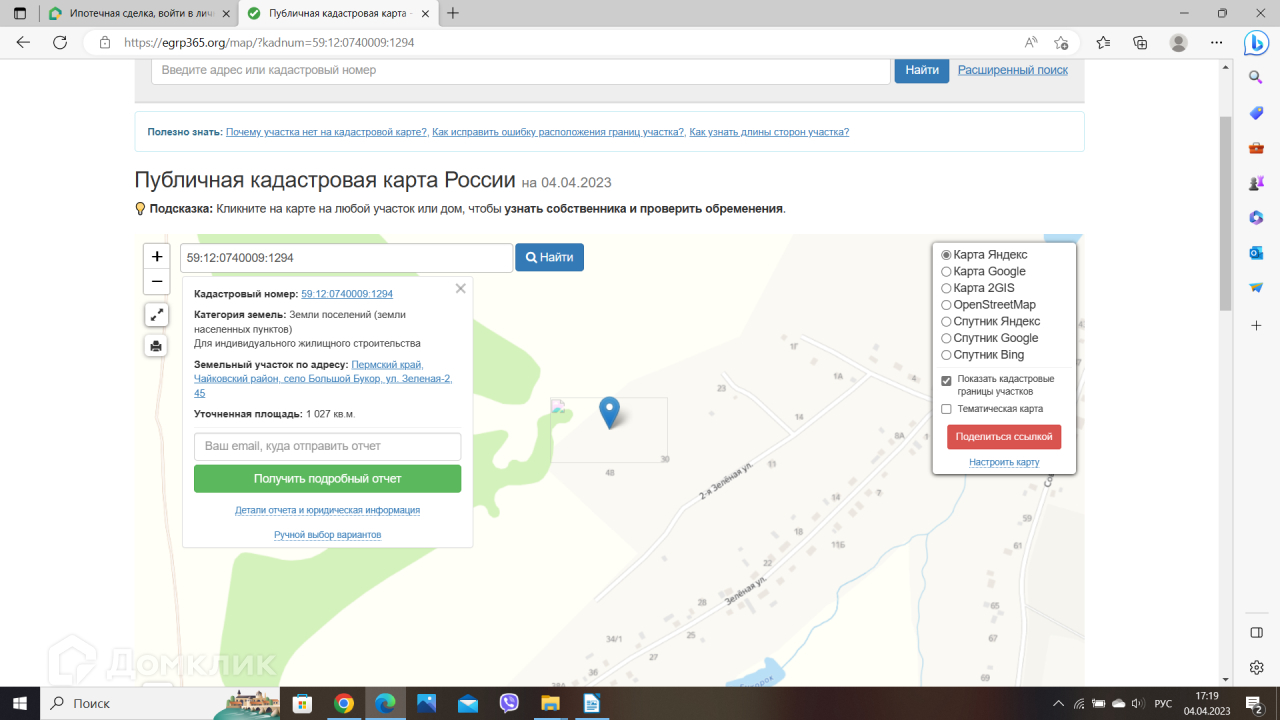The image size is (1280, 720).
Task: Open Edge sidebar settings gear
Action: [x=1256, y=667]
